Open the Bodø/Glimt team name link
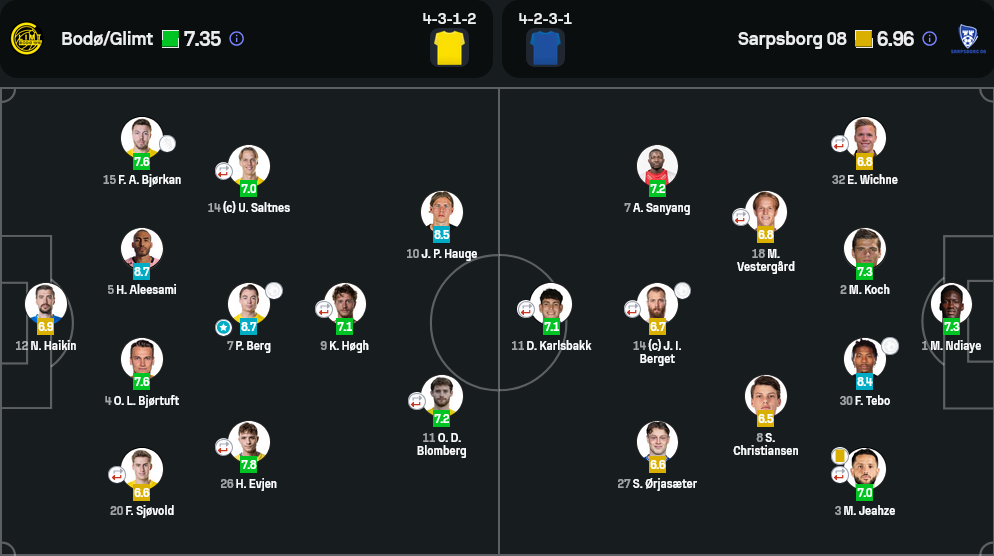The width and height of the screenshot is (994, 556). [107, 39]
